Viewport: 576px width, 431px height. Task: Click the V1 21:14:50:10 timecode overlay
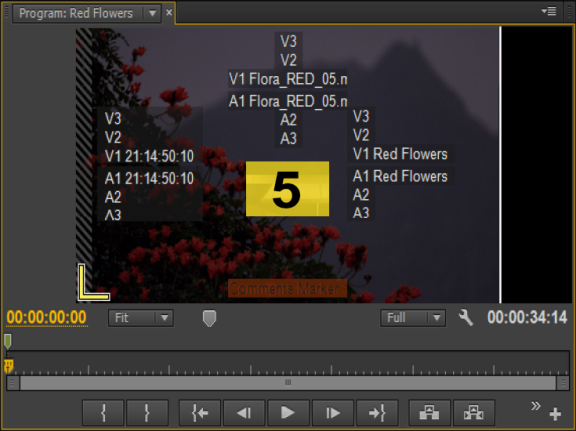tap(149, 157)
